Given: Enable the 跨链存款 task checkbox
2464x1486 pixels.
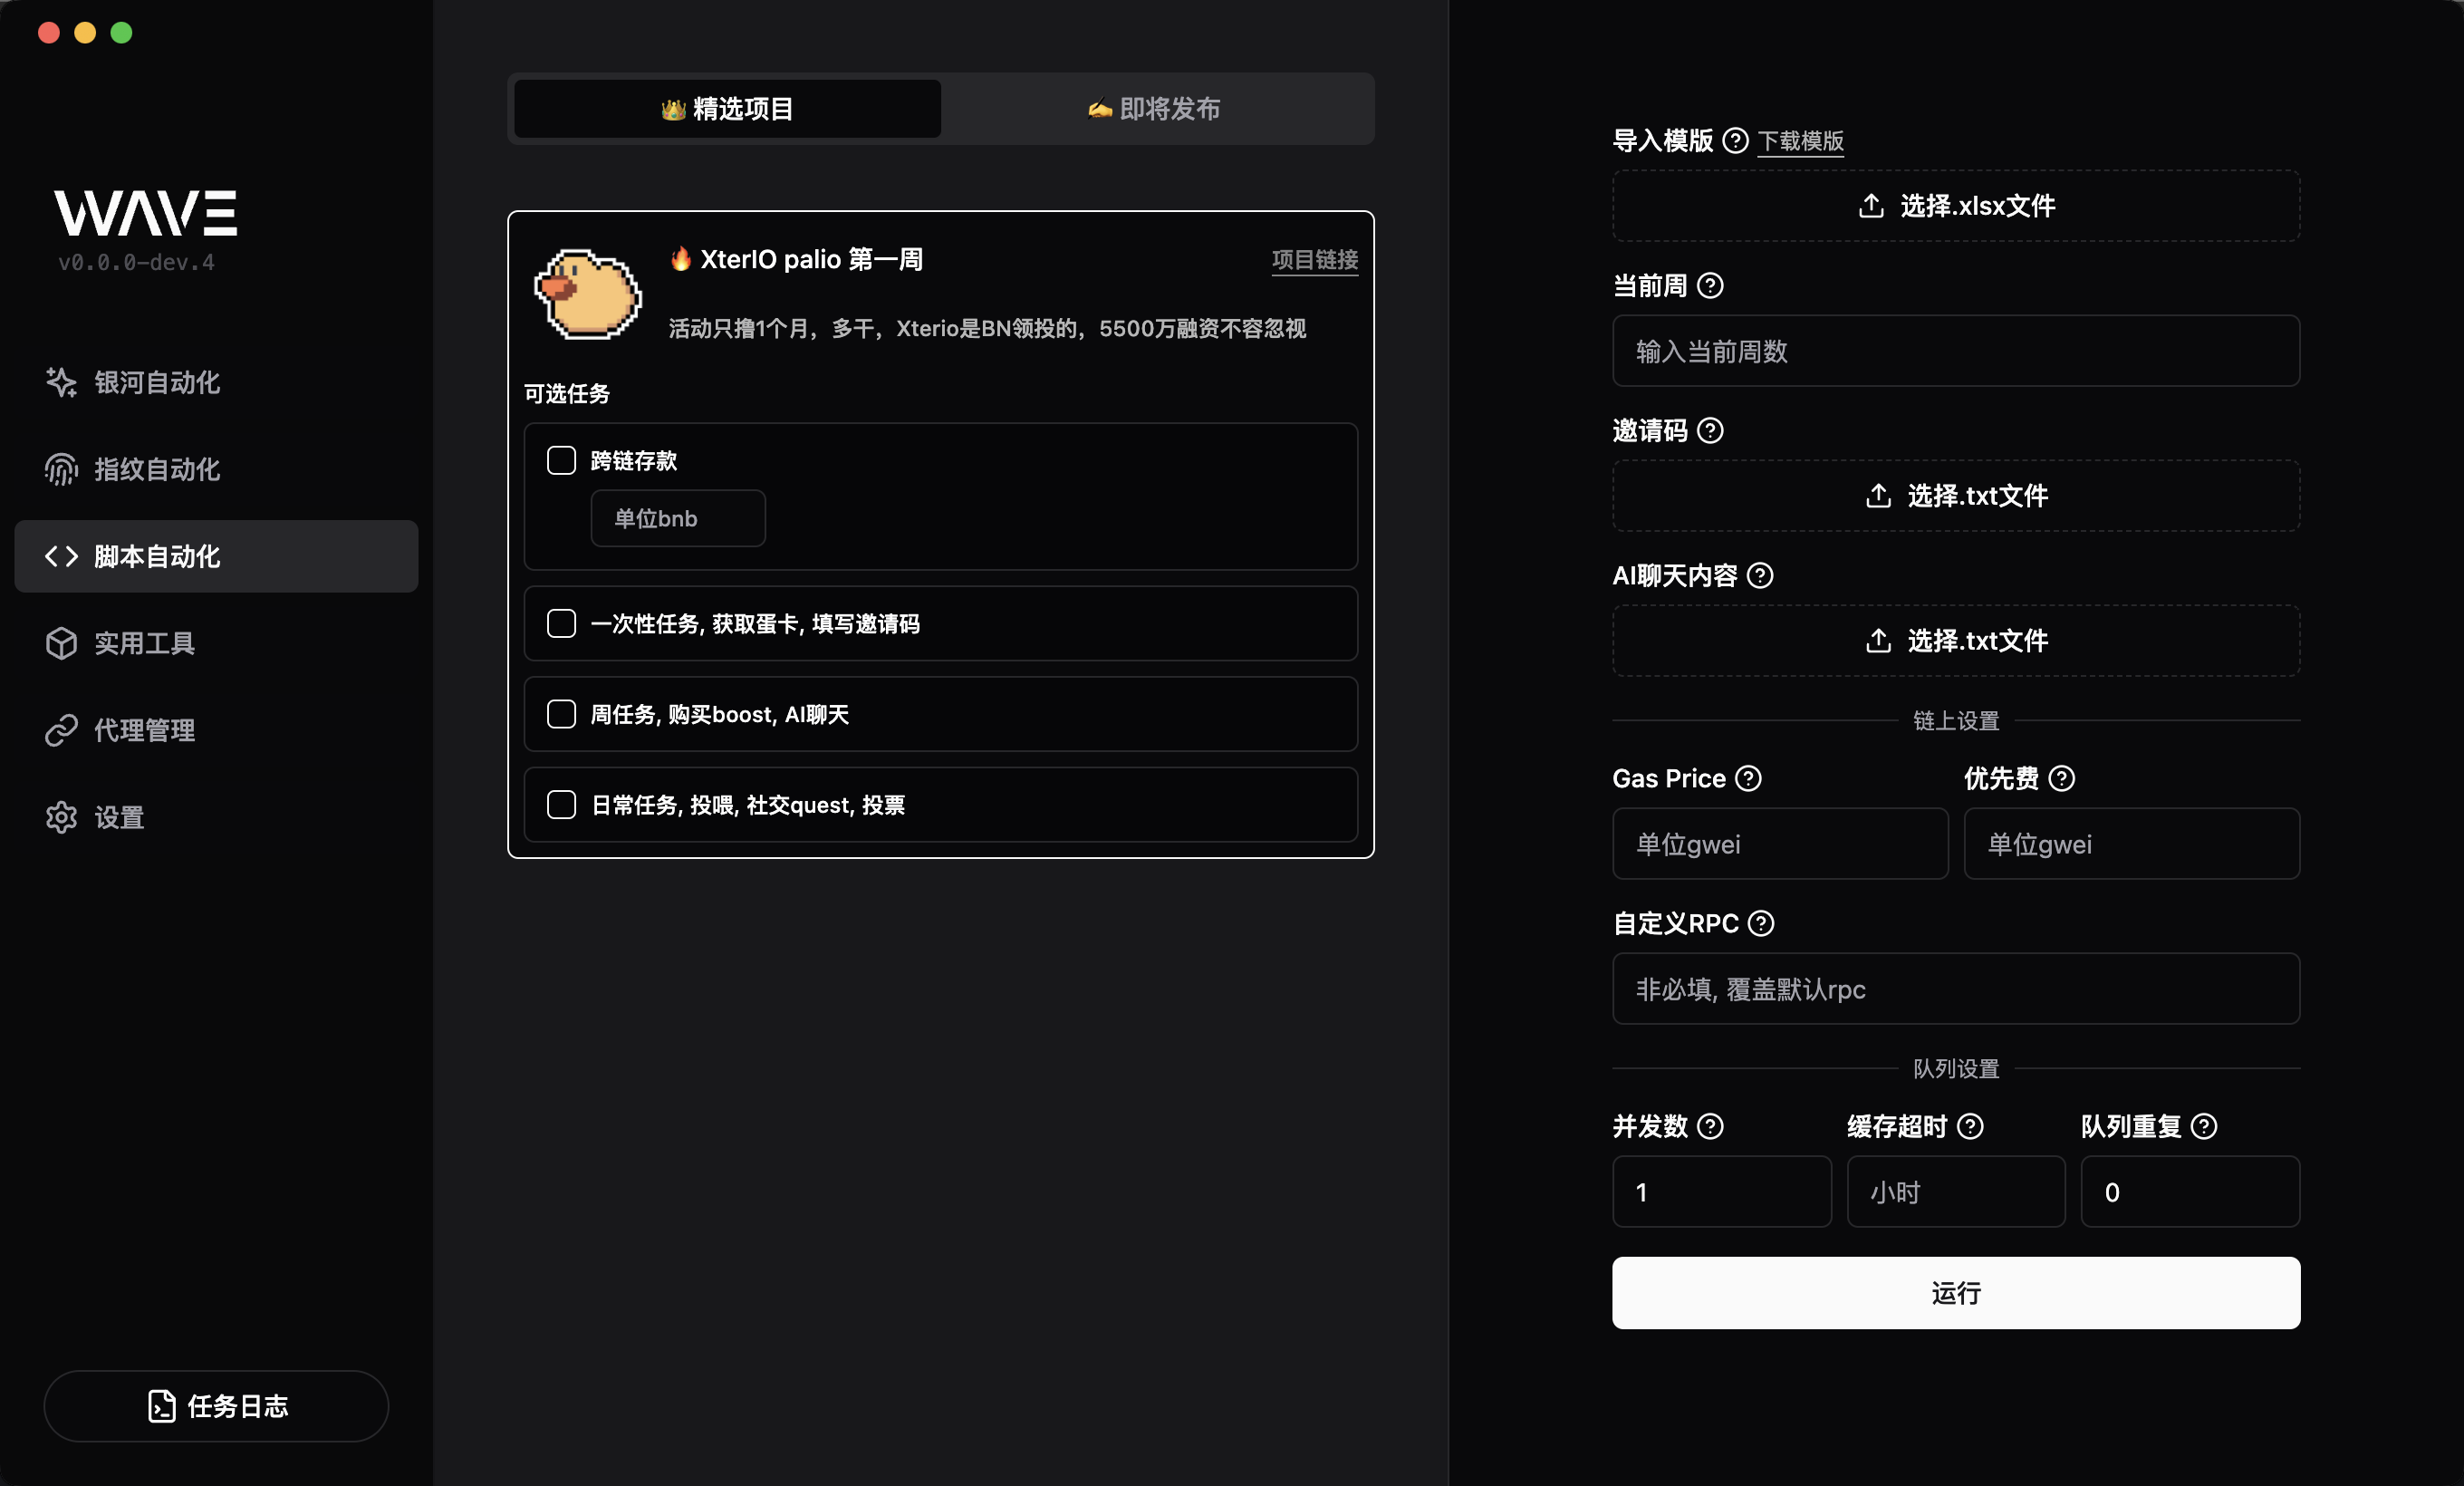Looking at the screenshot, I should coord(561,461).
